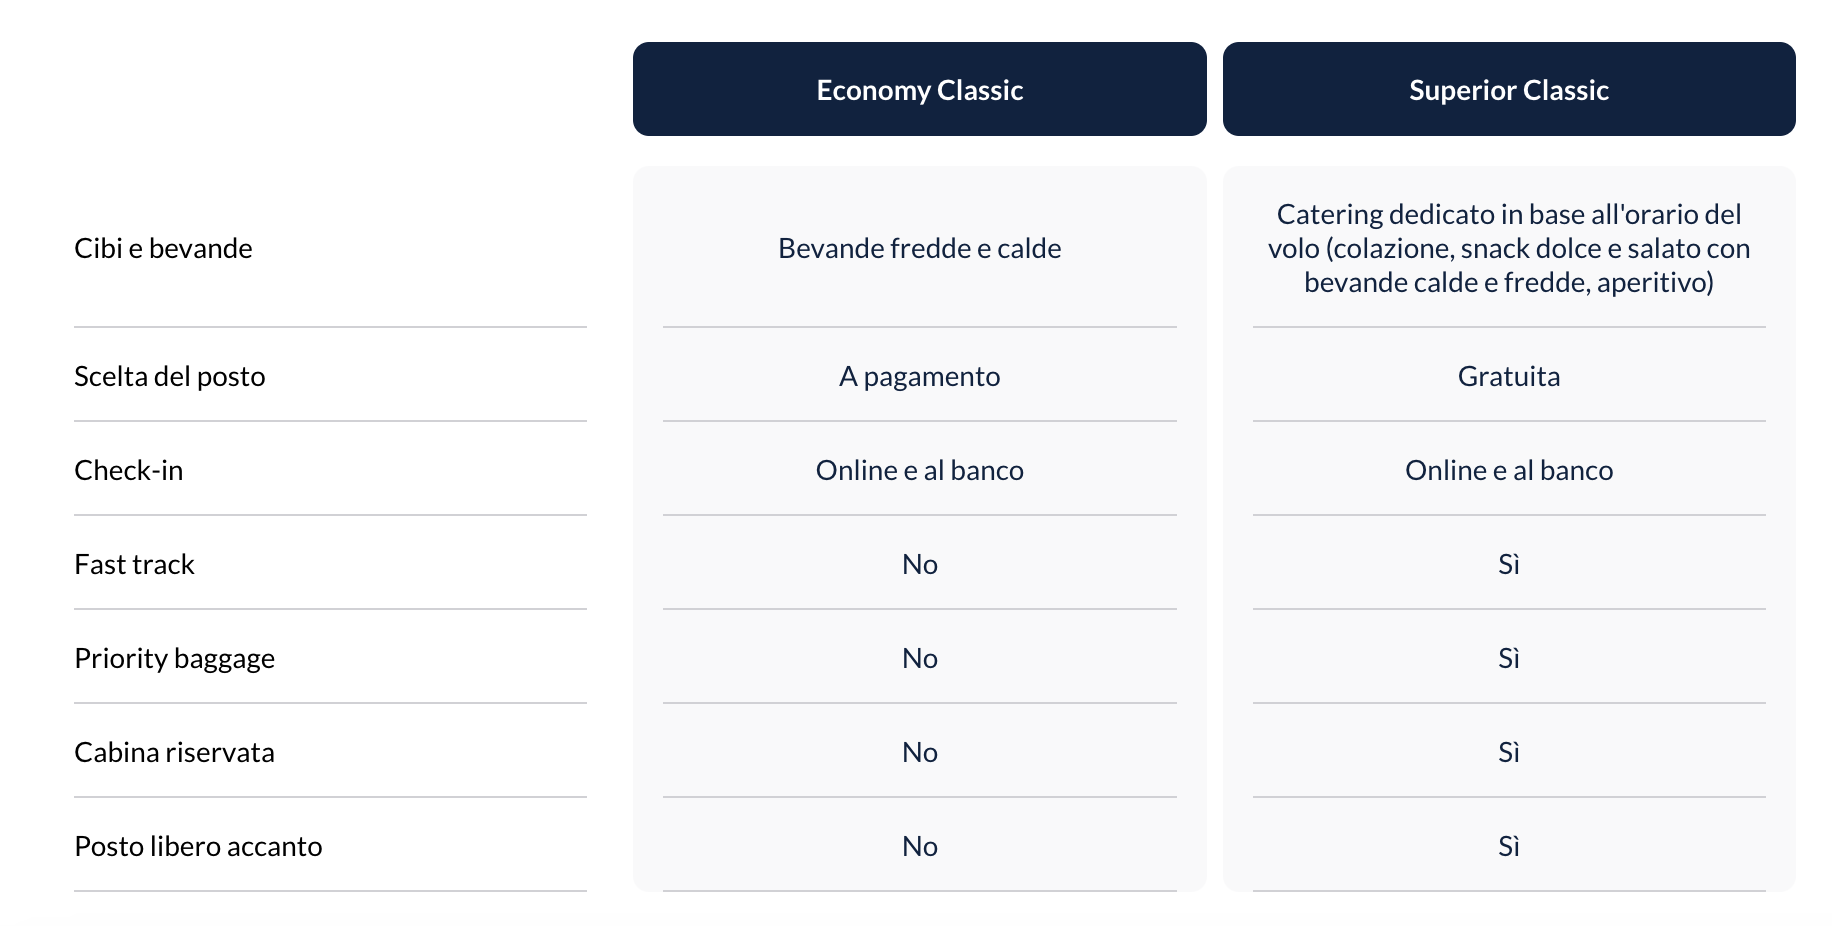Viewport: 1832px width, 926px height.
Task: Click the Posto libero accanto row label
Action: [198, 846]
